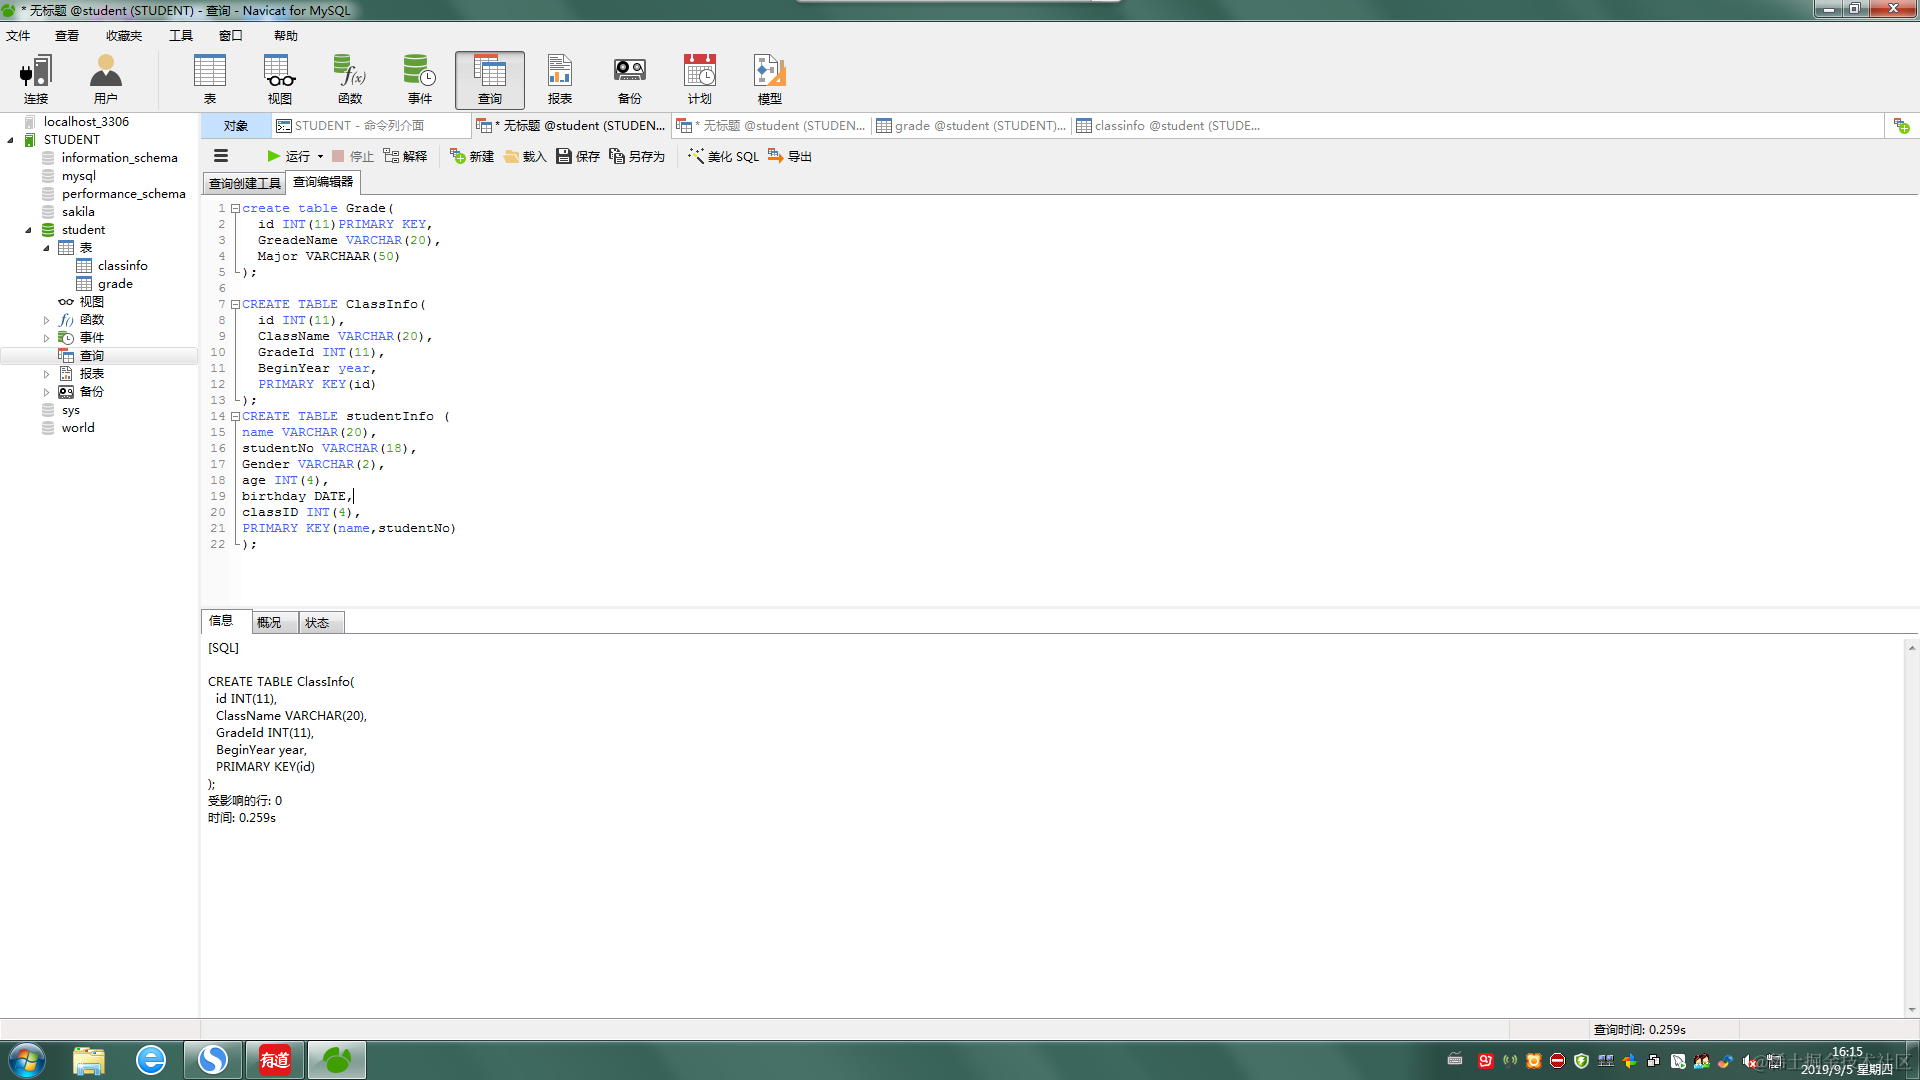The image size is (1920, 1080).
Task: Click the 模型 model toolbar icon
Action: click(769, 79)
